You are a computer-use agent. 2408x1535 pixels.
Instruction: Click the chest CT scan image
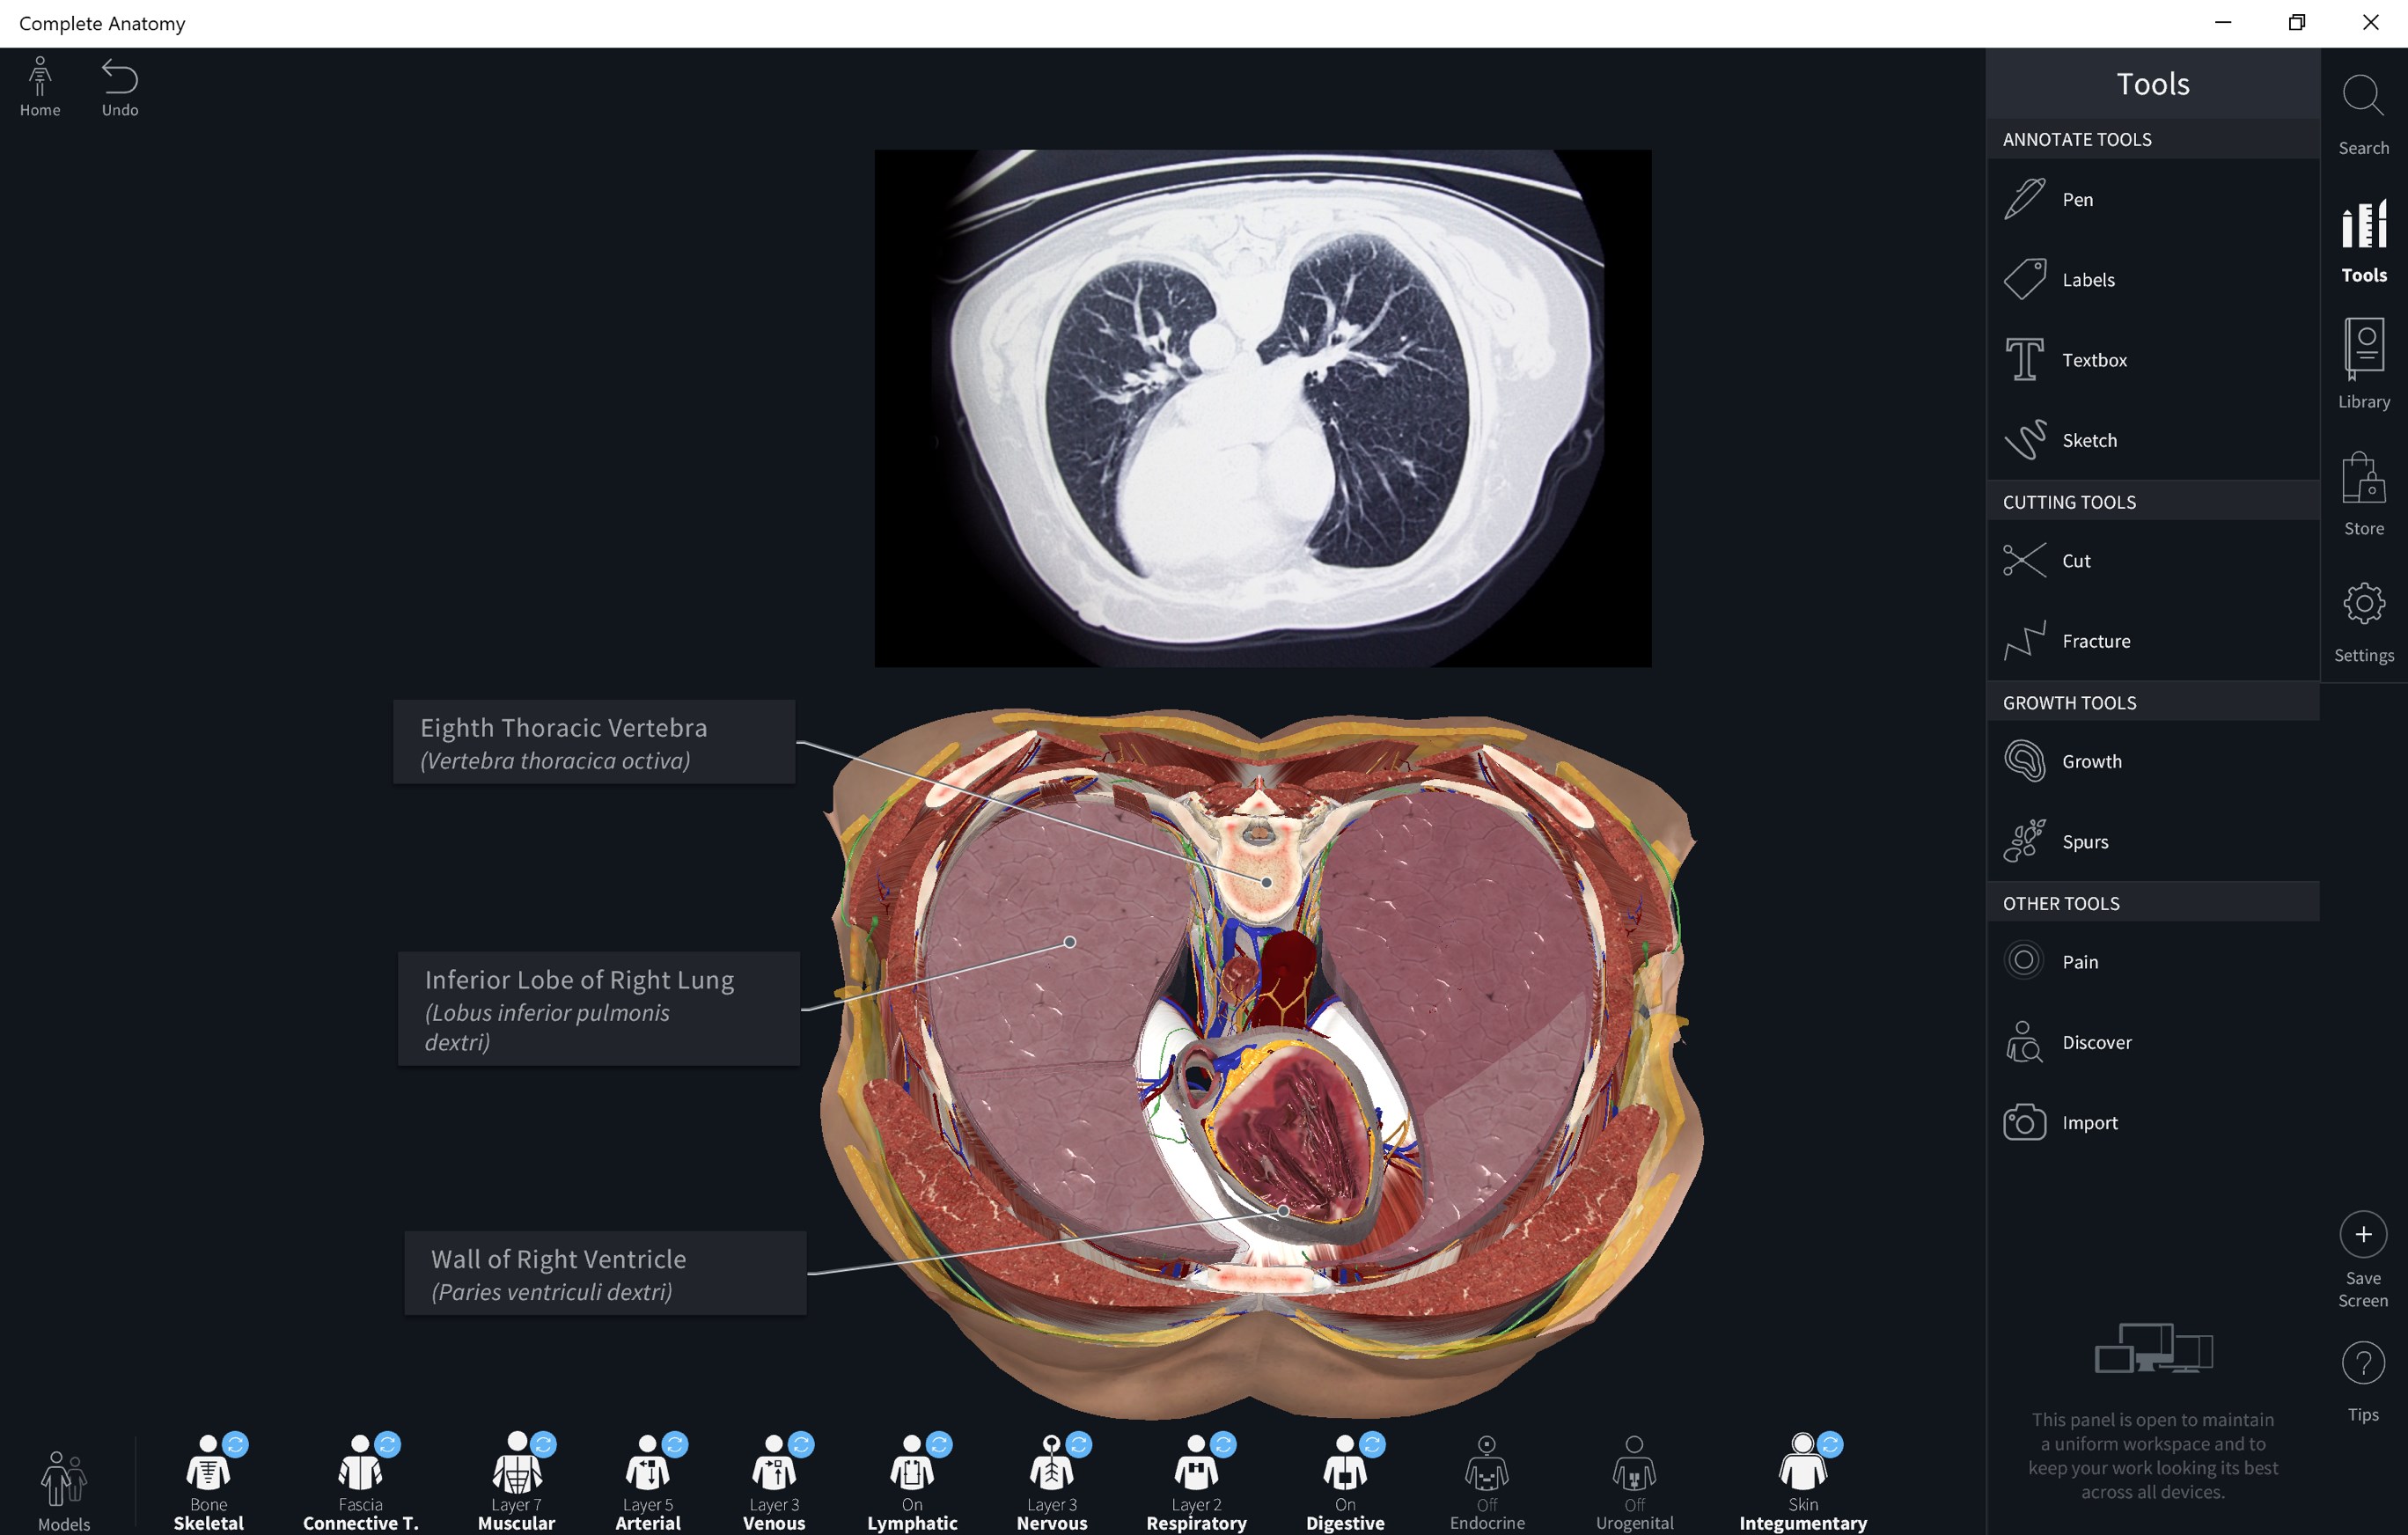click(1262, 408)
